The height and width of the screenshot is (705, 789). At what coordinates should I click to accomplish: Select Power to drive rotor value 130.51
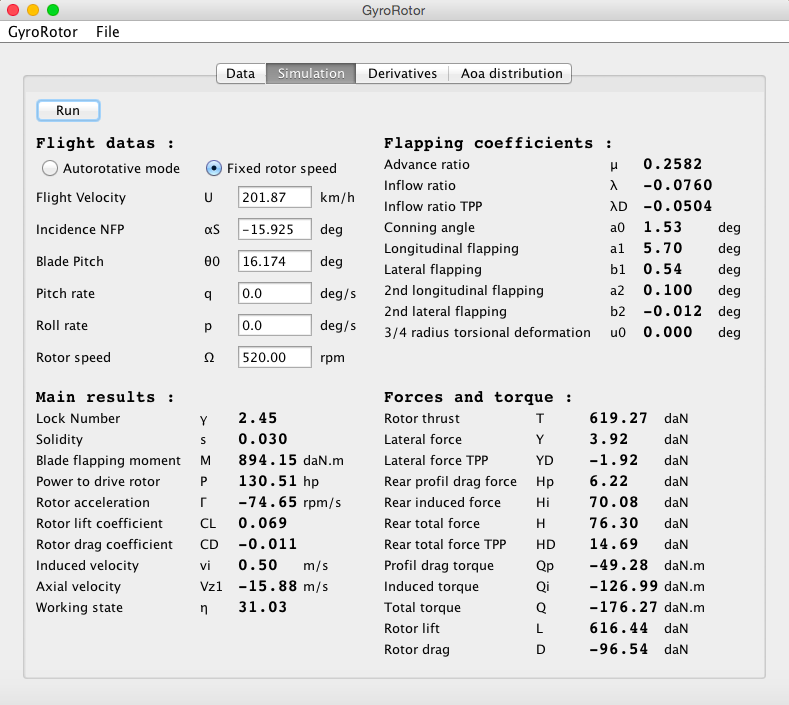click(x=267, y=482)
